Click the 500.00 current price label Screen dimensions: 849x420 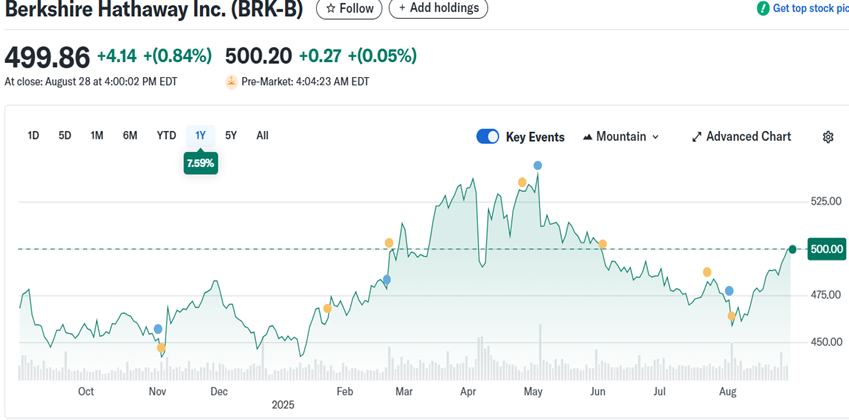(826, 249)
